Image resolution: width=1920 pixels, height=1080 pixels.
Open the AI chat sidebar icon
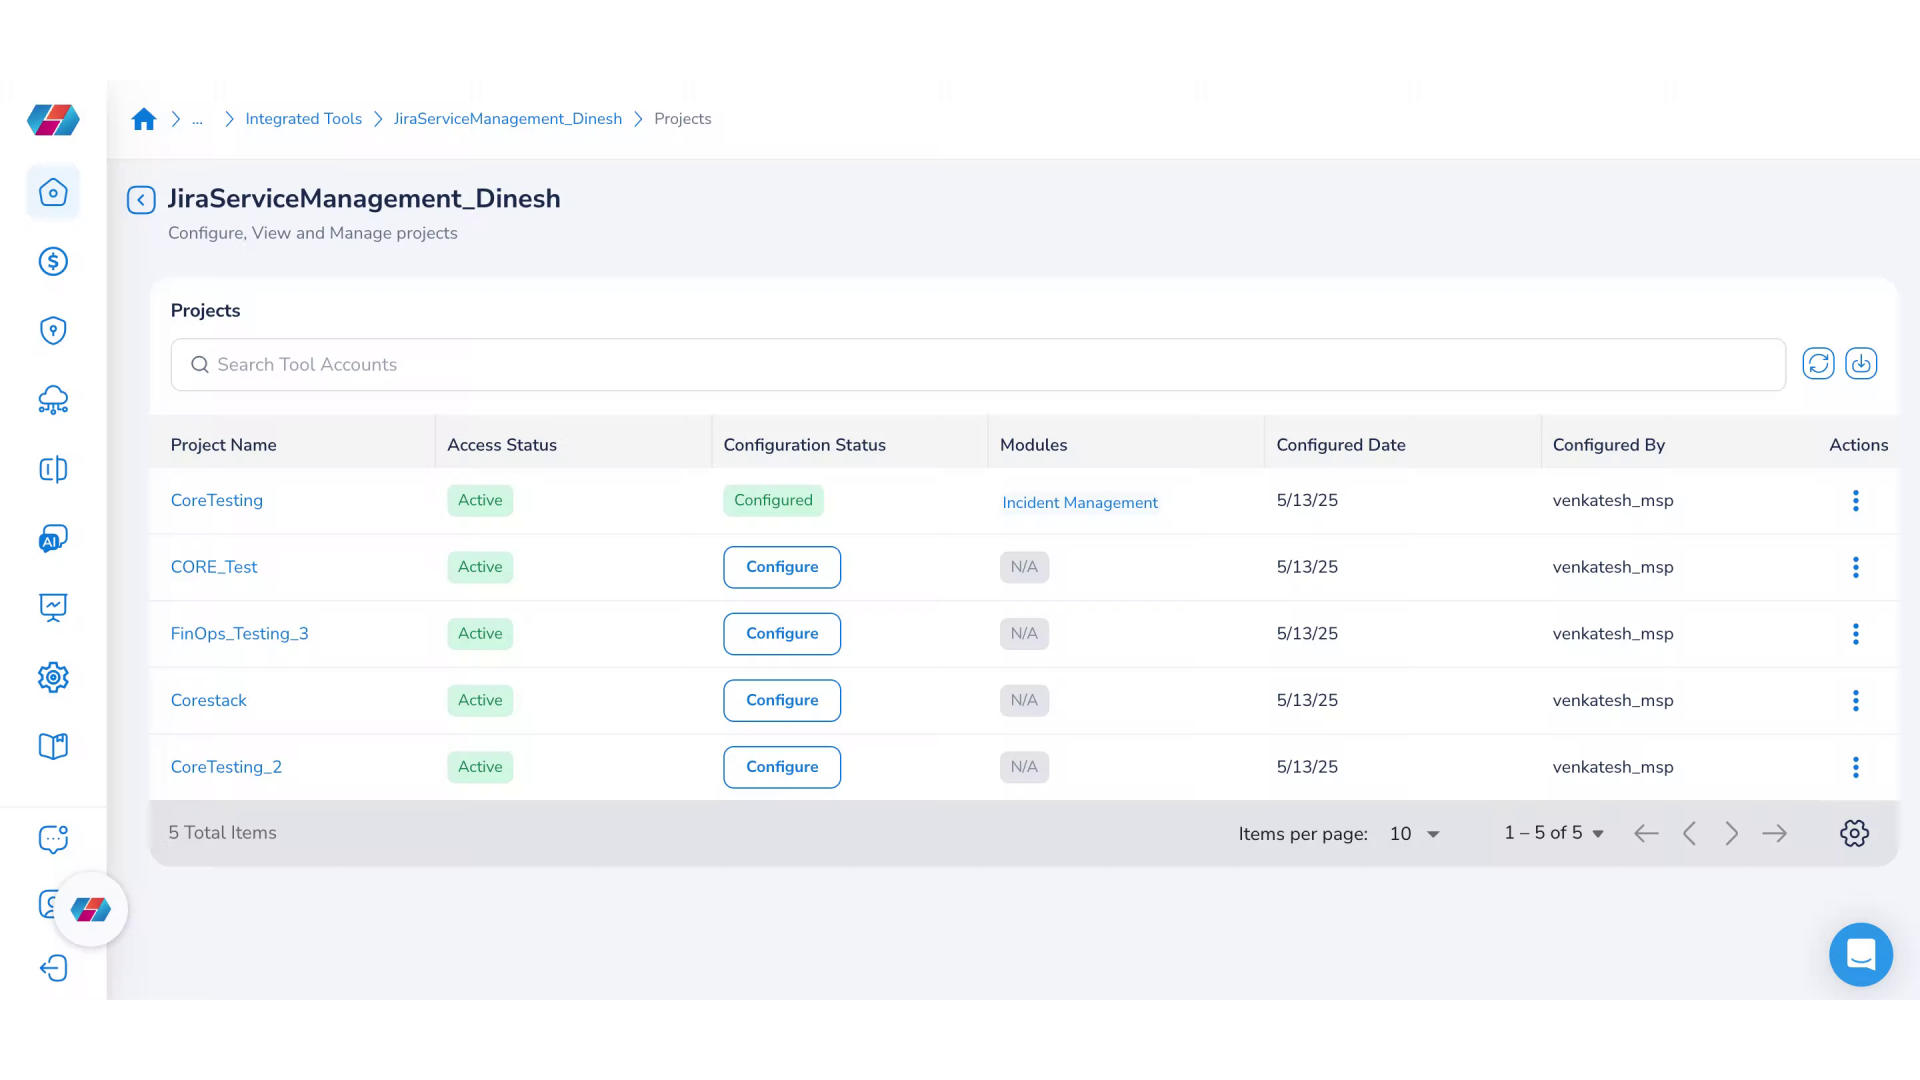[x=53, y=538]
